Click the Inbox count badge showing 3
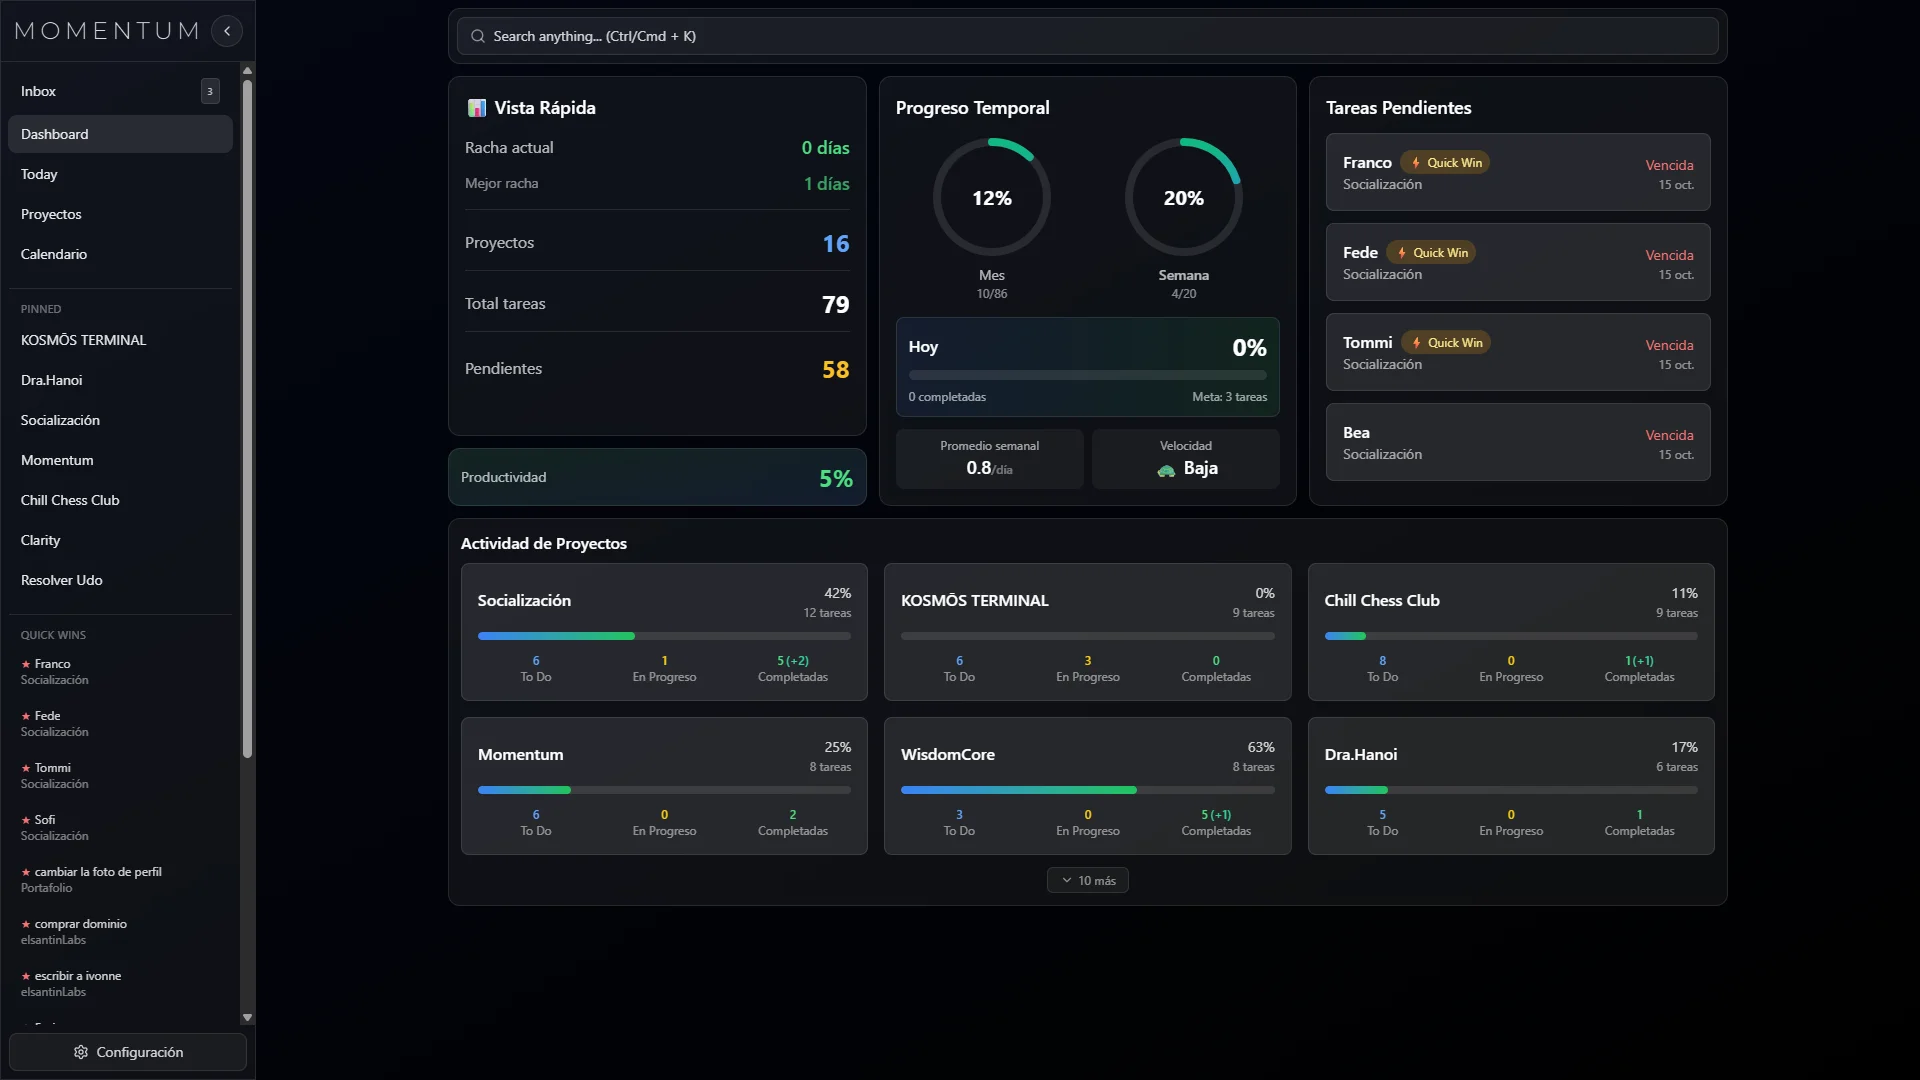This screenshot has width=1920, height=1080. (210, 91)
